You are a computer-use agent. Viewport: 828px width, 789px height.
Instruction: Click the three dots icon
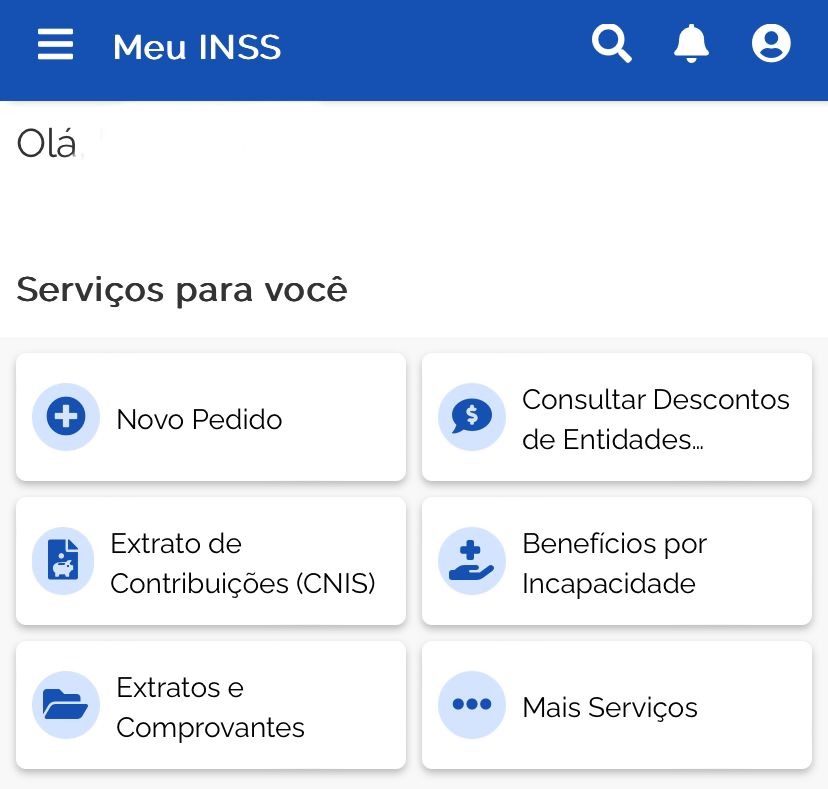(x=472, y=705)
